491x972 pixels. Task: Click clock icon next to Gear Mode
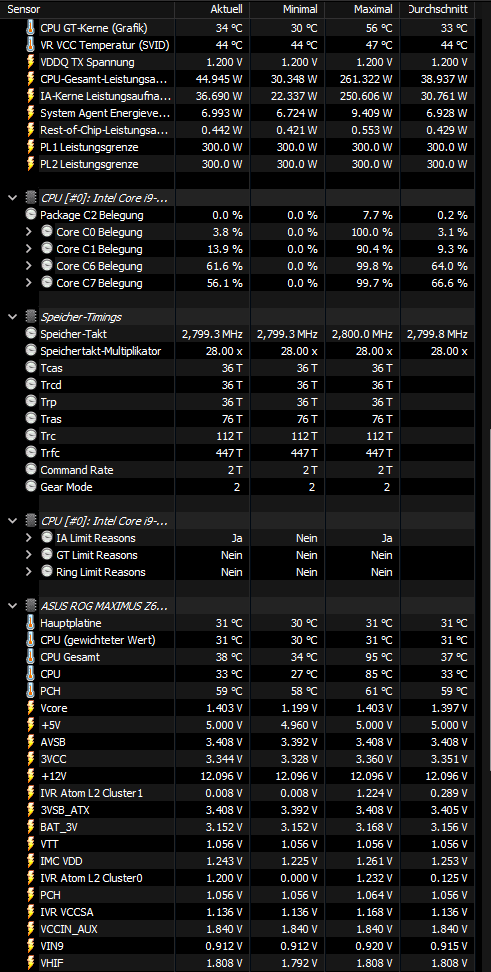(x=31, y=487)
